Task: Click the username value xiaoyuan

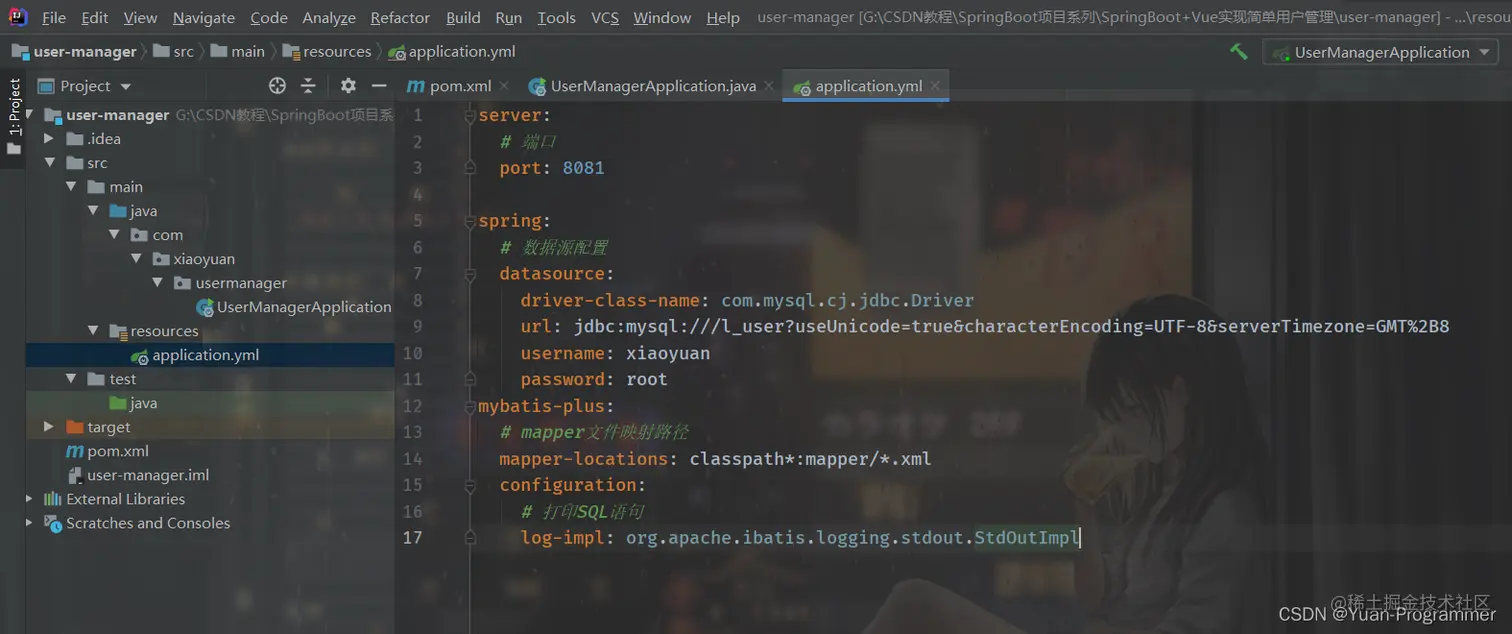Action: click(x=668, y=353)
